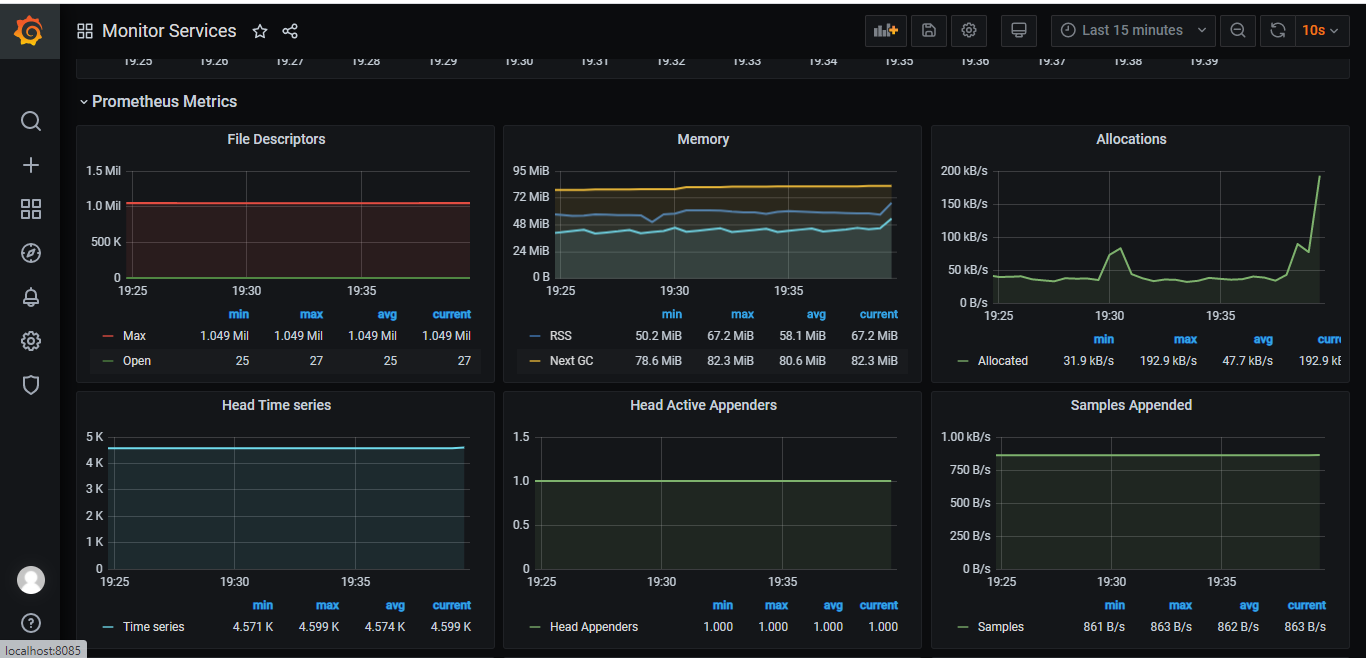Viewport: 1366px width, 658px height.
Task: Click the Monitor Services dashboard title
Action: coord(169,31)
